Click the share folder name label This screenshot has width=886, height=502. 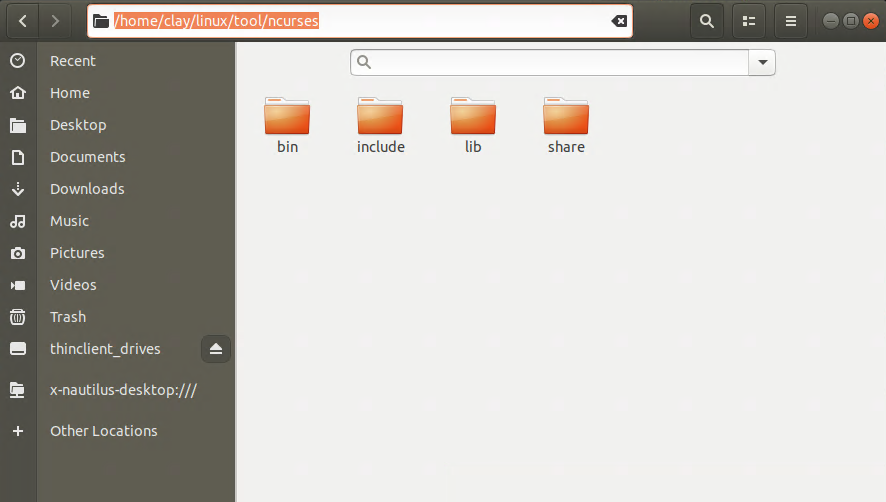point(566,147)
